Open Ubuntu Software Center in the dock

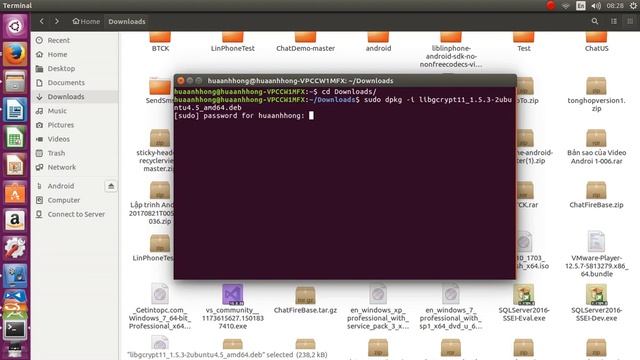[15, 193]
